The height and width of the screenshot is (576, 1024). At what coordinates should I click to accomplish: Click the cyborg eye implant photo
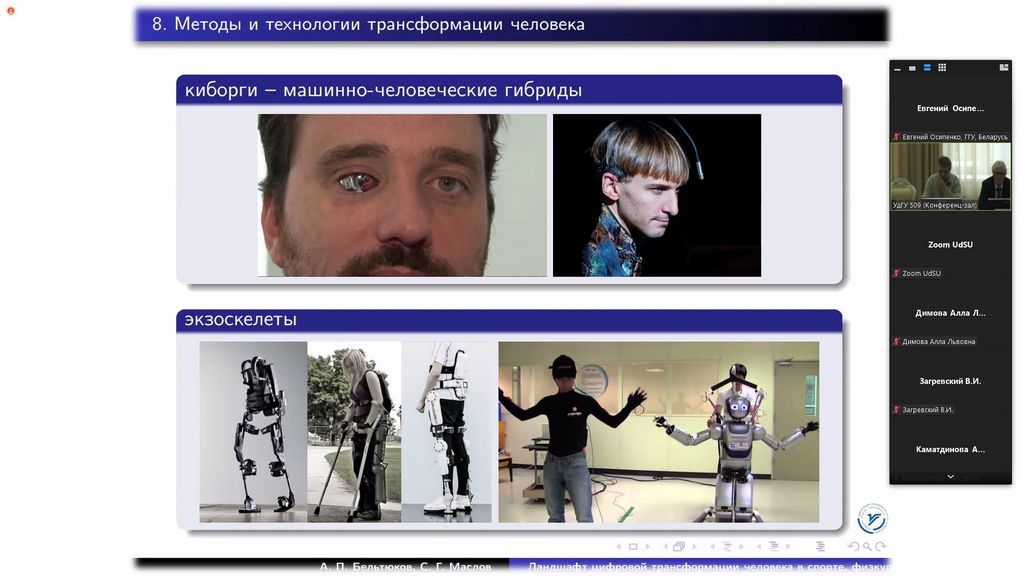[402, 195]
